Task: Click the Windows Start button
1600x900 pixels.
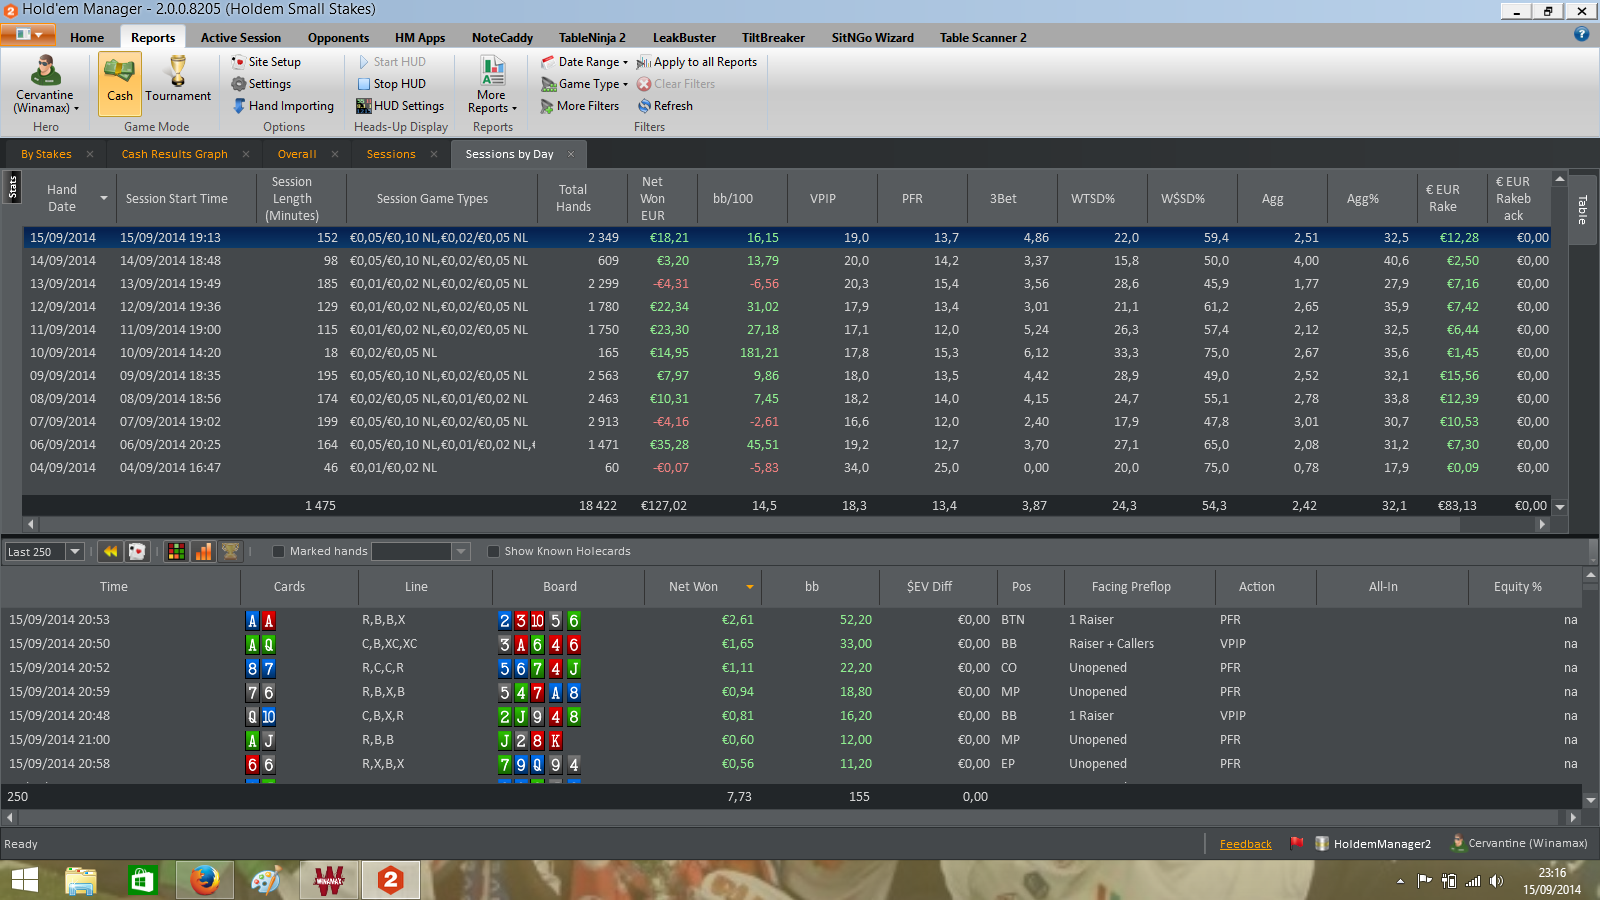Action: click(x=24, y=881)
